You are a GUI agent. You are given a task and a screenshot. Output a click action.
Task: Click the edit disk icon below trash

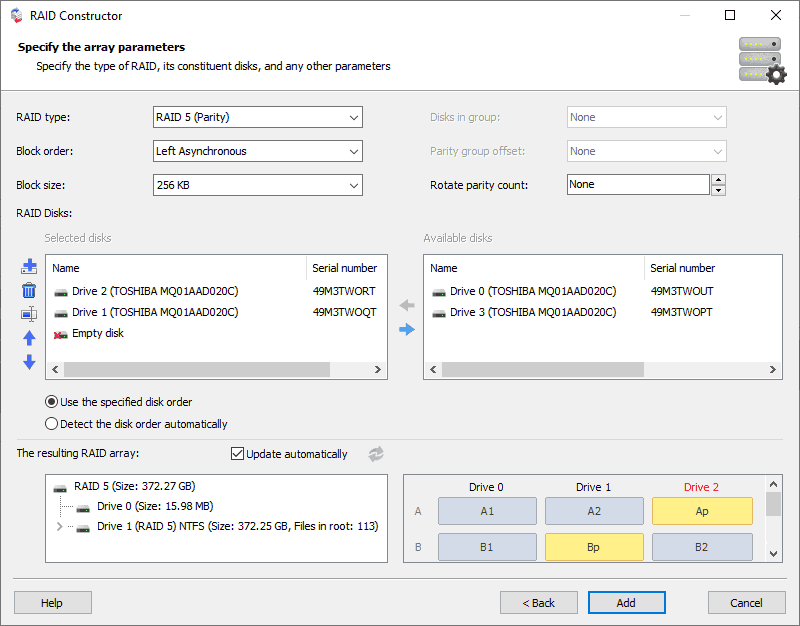click(x=29, y=314)
